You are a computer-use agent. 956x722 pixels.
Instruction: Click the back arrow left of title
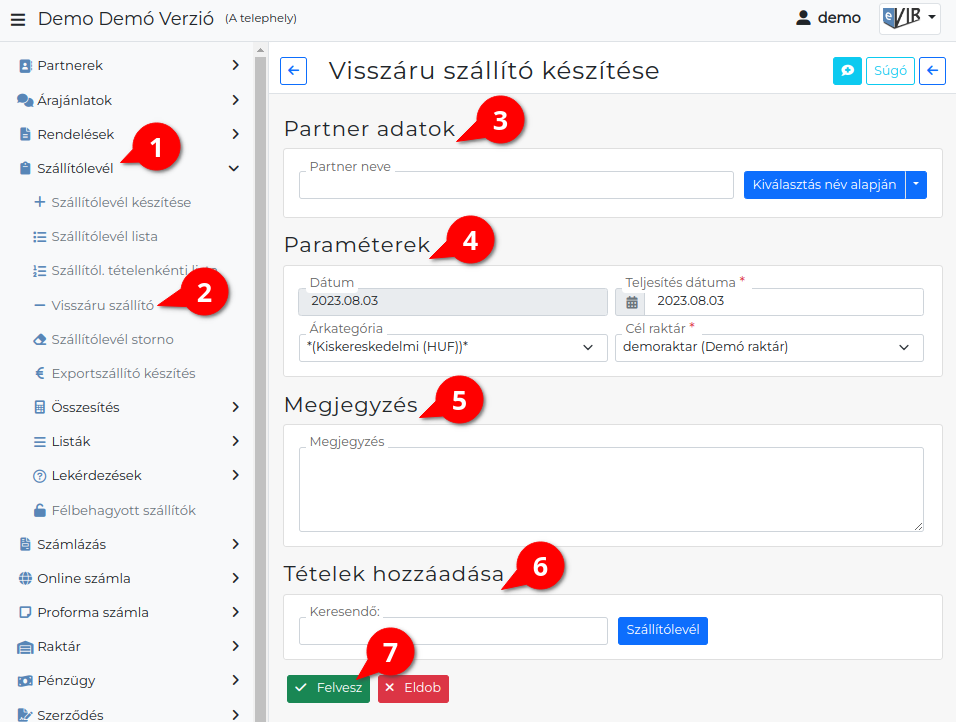[x=293, y=70]
